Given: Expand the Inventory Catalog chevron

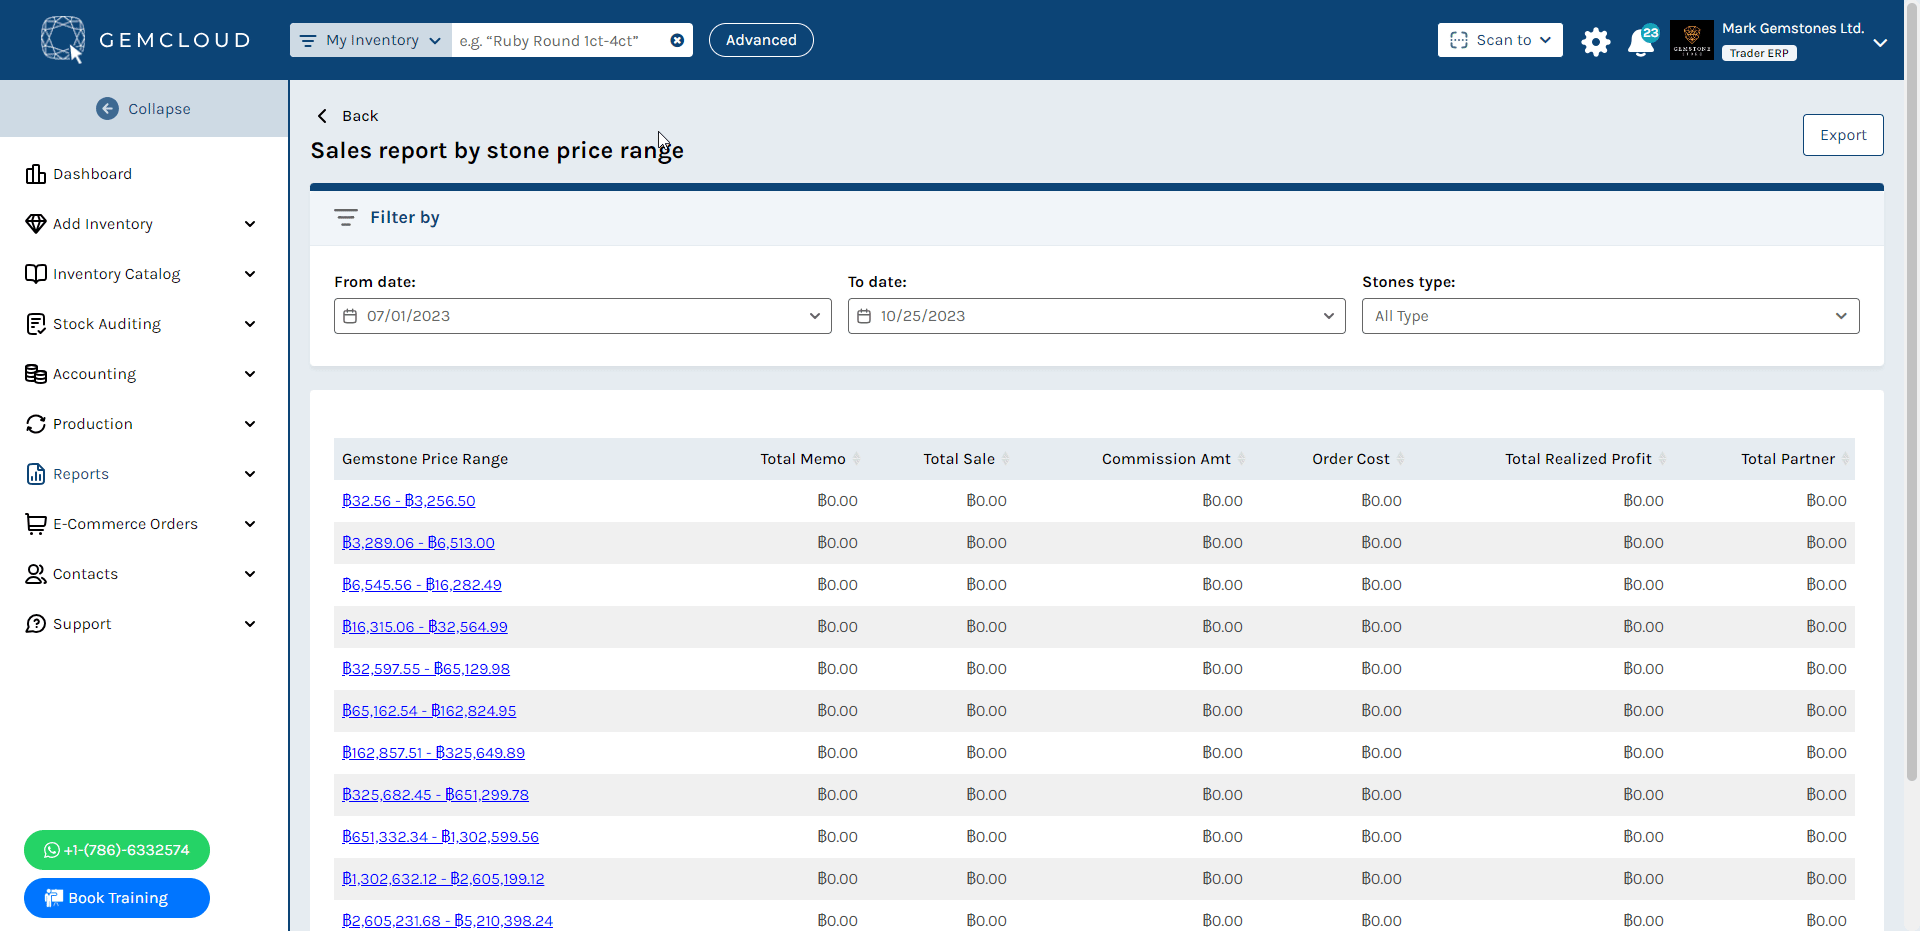Looking at the screenshot, I should point(250,274).
